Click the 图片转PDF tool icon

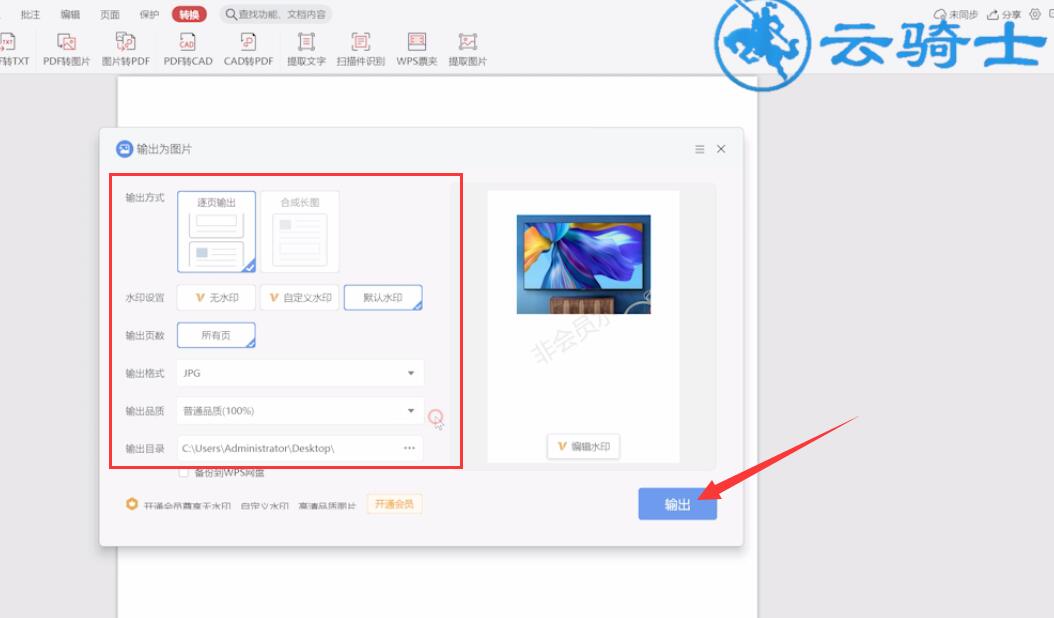[126, 42]
